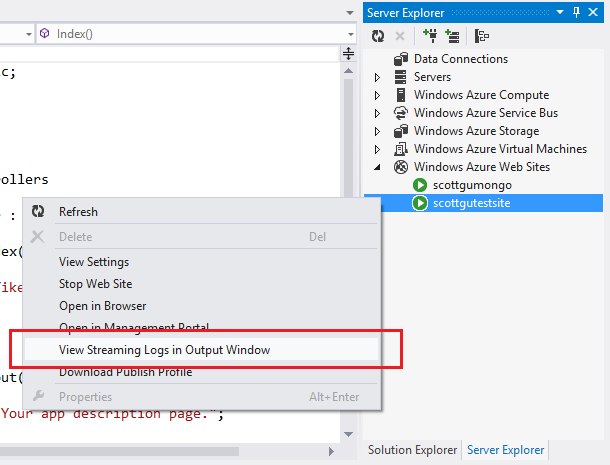Image resolution: width=610 pixels, height=465 pixels.
Task: Close the Server Explorer panel
Action: [593, 12]
